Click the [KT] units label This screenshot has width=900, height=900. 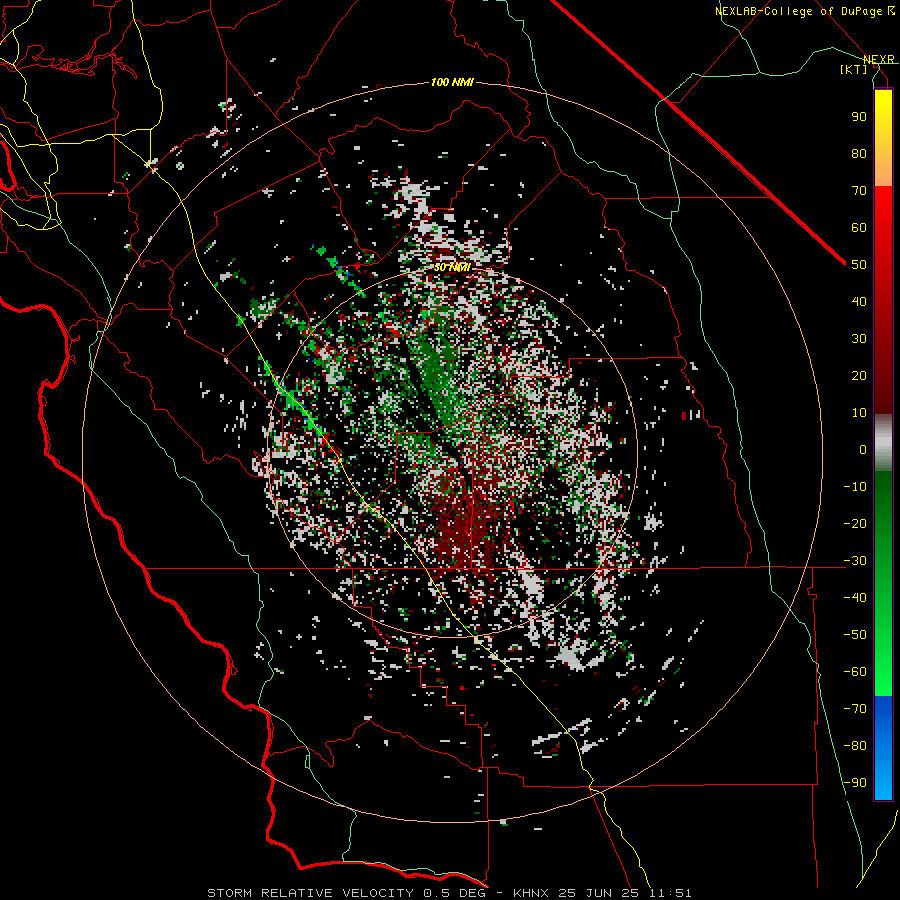click(x=854, y=69)
